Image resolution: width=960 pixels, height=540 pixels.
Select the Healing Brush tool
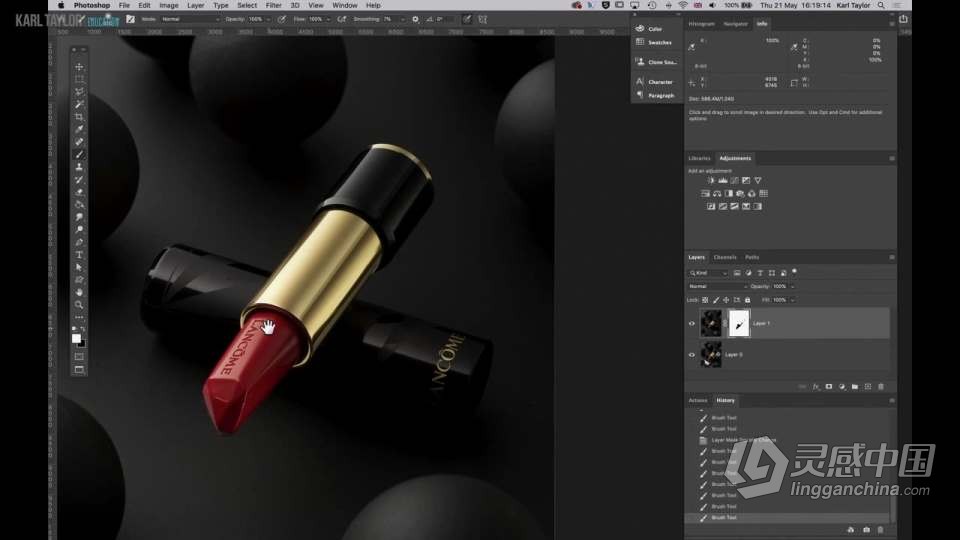coord(79,141)
